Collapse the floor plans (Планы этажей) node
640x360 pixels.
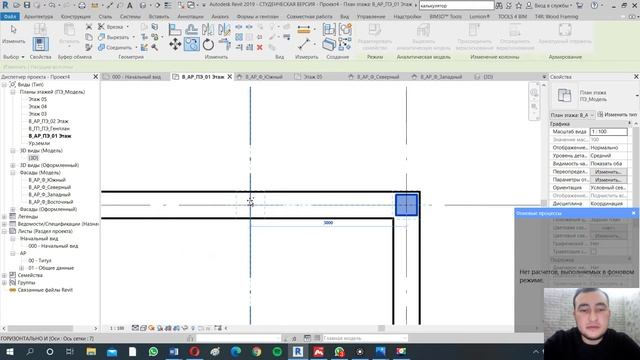[13, 92]
